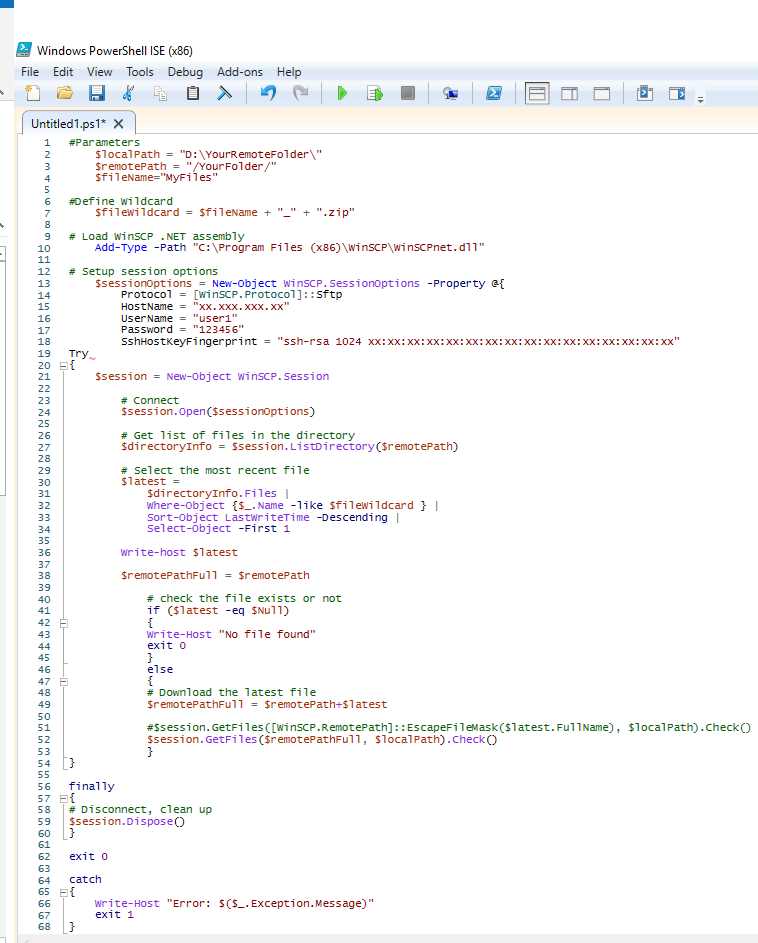The width and height of the screenshot is (758, 943).
Task: Click the [WinSCP.Protocol]::Sftp value
Action: tap(267, 295)
